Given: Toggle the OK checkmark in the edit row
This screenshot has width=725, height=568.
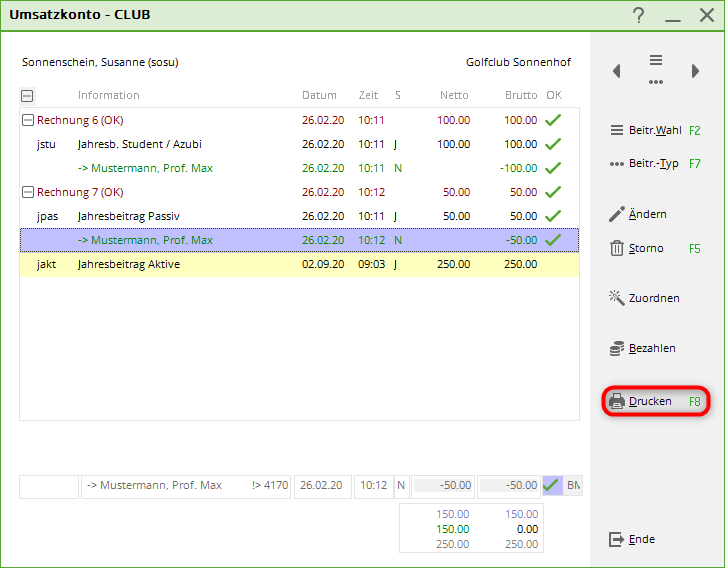Looking at the screenshot, I should (x=551, y=486).
